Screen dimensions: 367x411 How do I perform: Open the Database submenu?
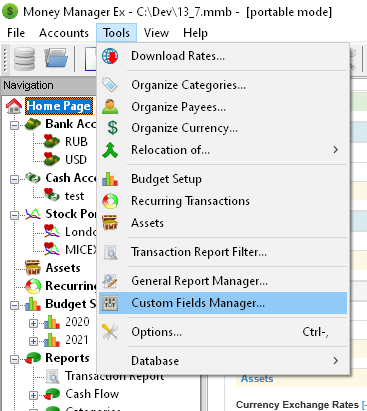(x=223, y=361)
